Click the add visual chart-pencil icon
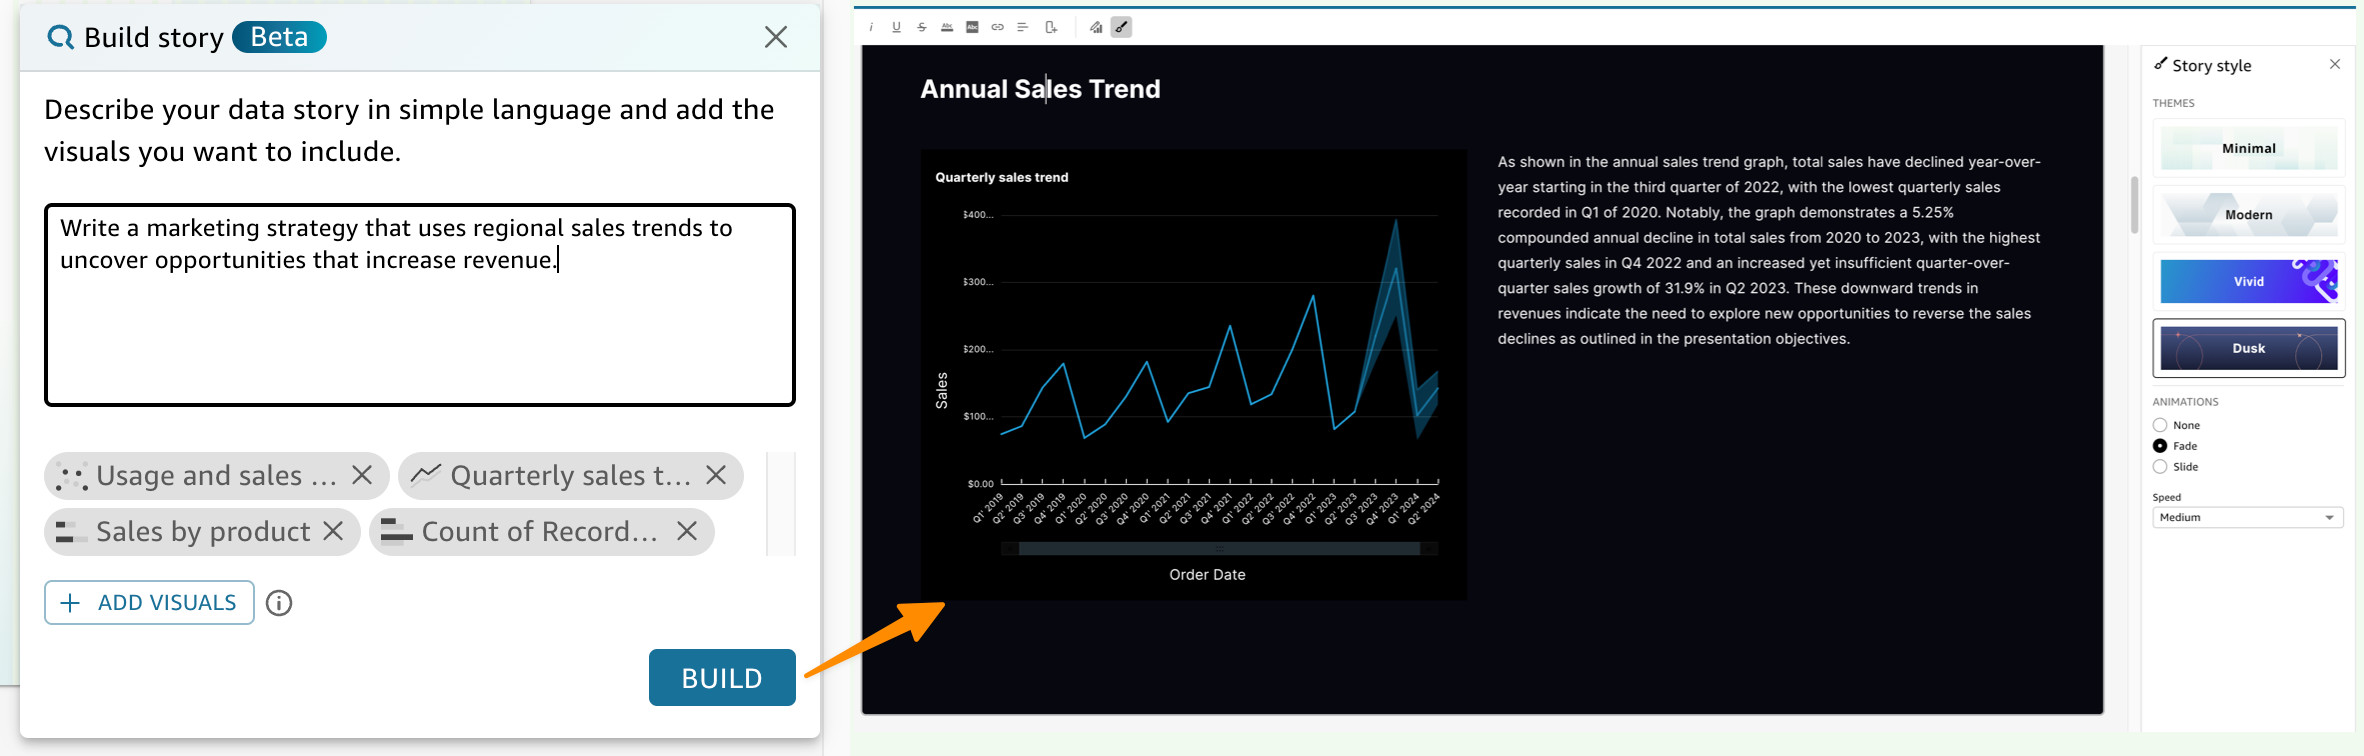 (x=1096, y=27)
